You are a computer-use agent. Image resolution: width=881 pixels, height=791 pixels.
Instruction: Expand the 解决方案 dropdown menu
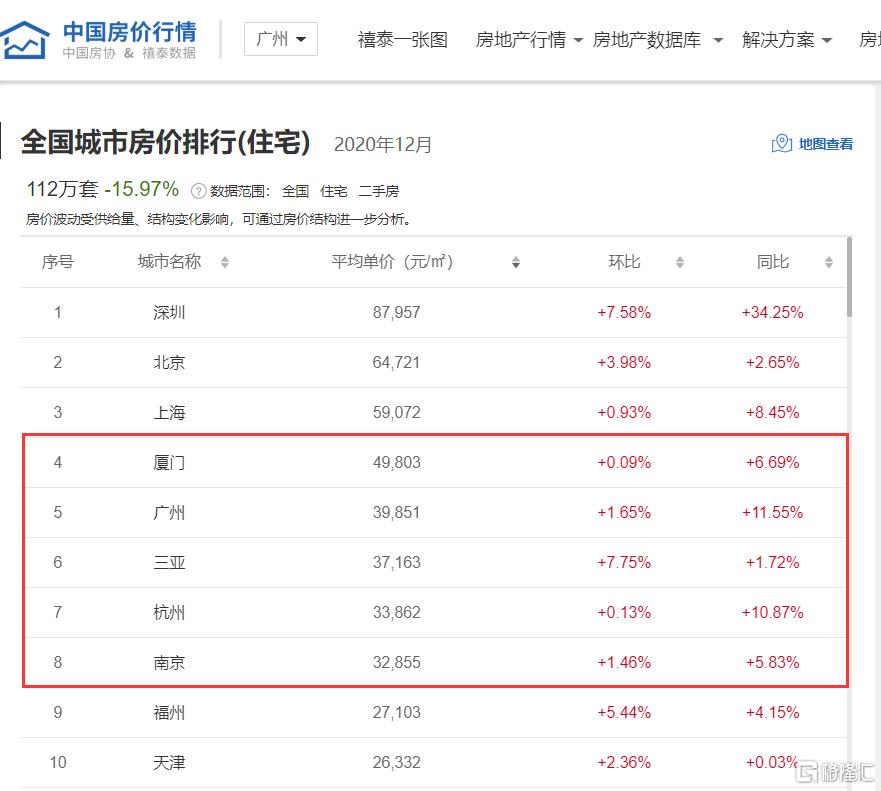coord(780,40)
